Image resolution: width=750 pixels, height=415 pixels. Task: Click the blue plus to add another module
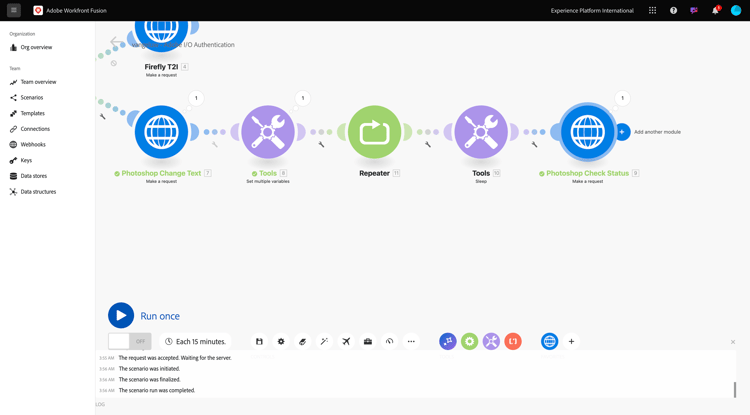(622, 132)
